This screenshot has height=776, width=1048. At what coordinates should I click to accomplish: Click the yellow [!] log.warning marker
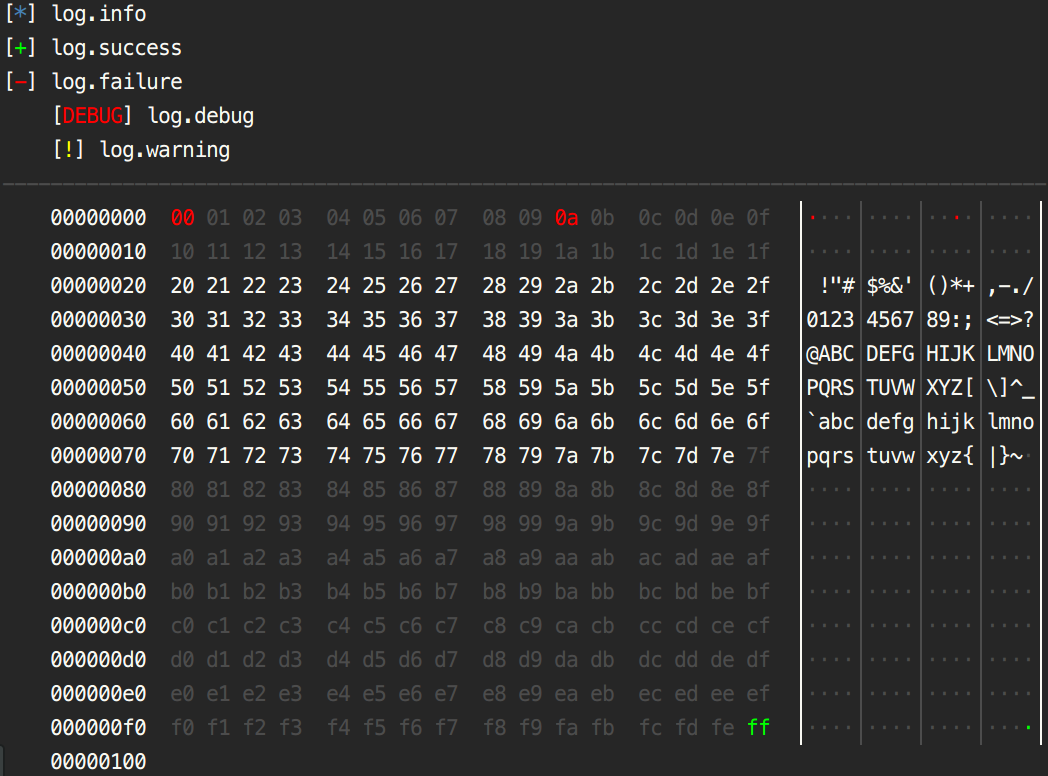(67, 150)
